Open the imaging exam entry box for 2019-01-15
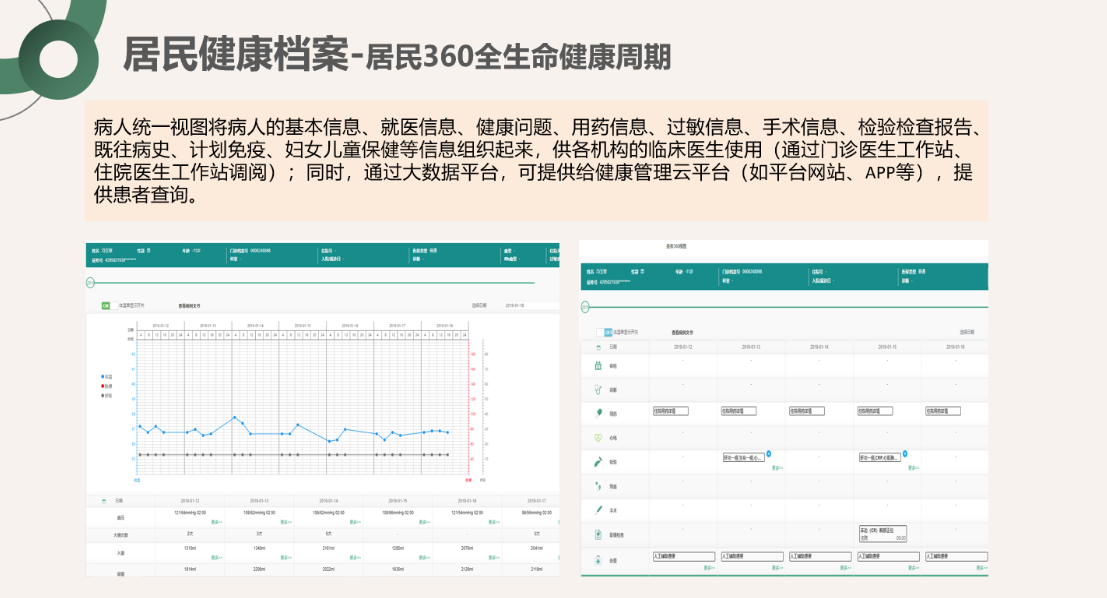Viewport: 1107px width, 598px height. pos(882,534)
